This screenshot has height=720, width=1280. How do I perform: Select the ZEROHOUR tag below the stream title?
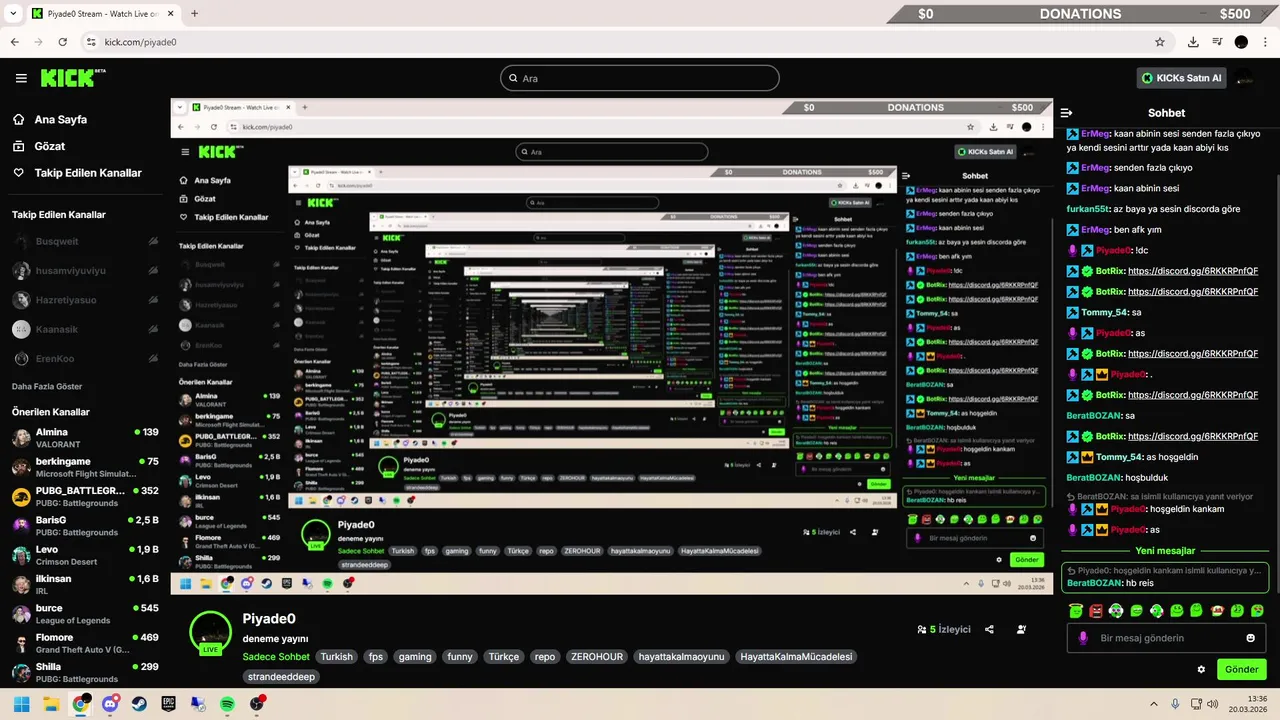click(597, 657)
